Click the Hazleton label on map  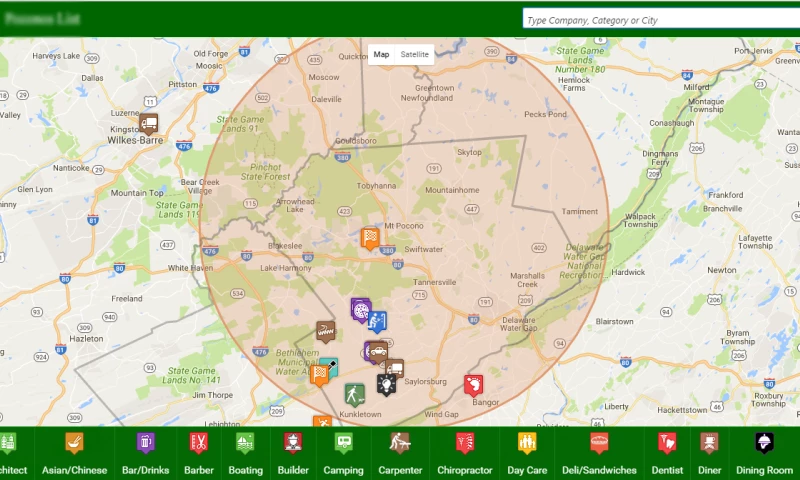click(86, 339)
